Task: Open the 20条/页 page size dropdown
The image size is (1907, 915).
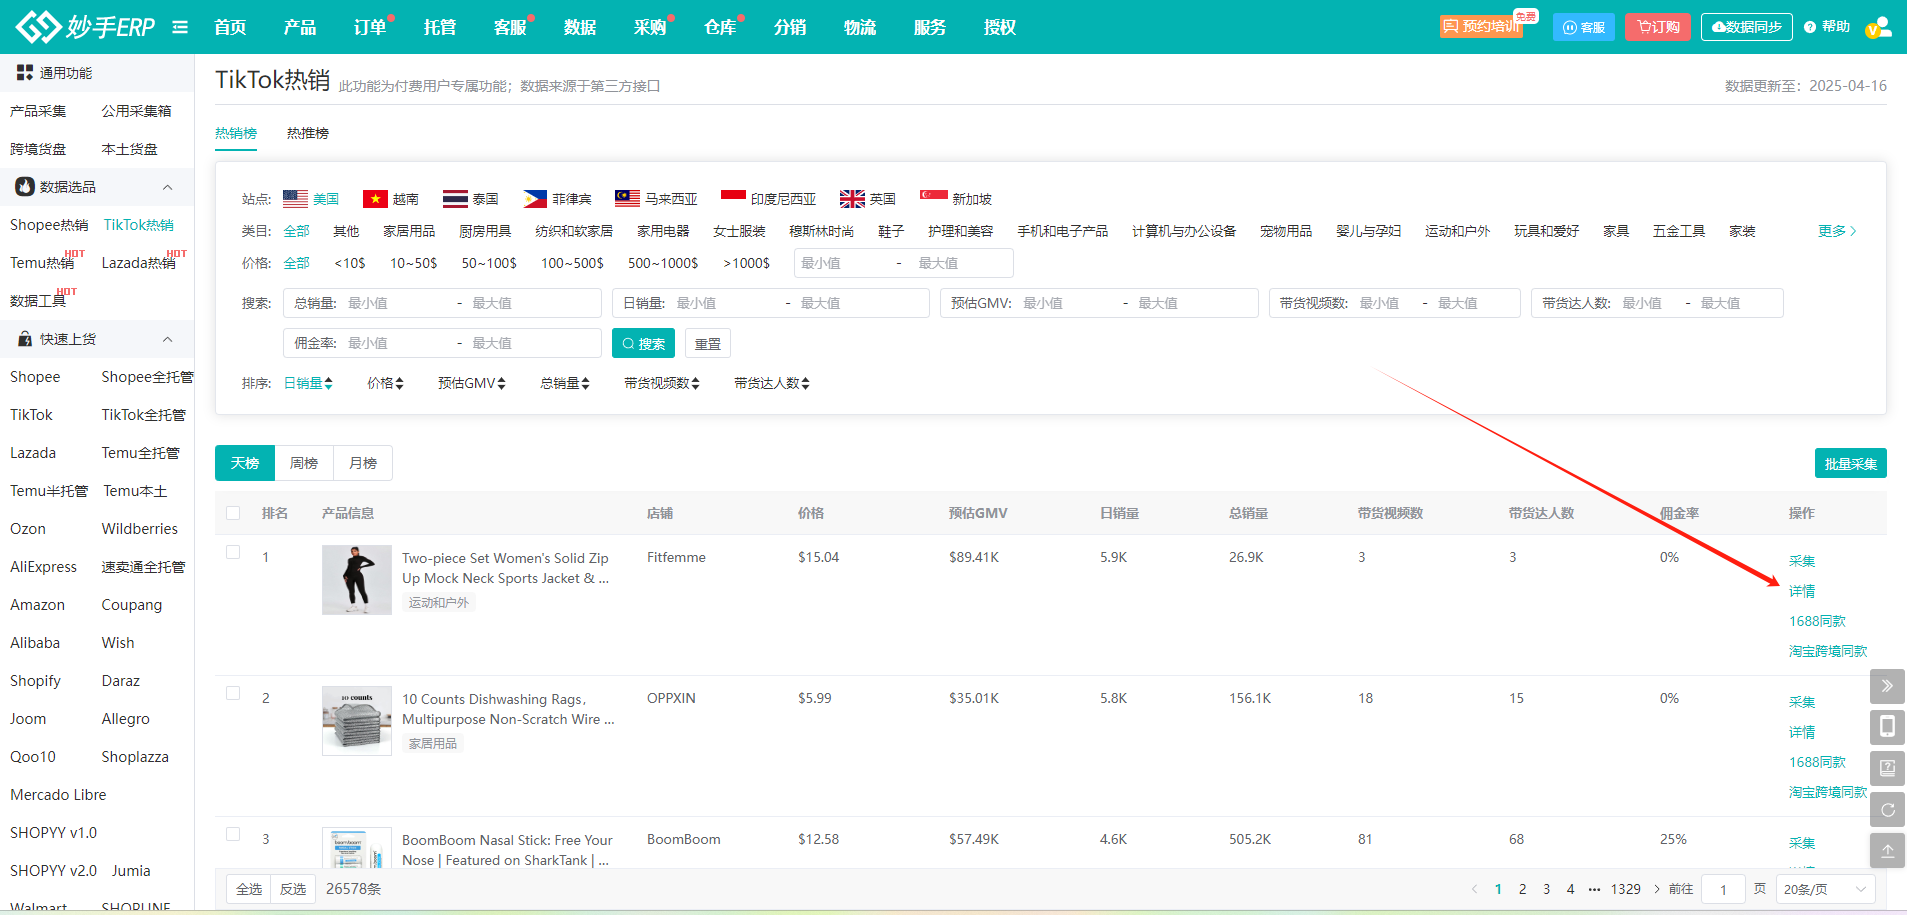Action: point(1825,889)
